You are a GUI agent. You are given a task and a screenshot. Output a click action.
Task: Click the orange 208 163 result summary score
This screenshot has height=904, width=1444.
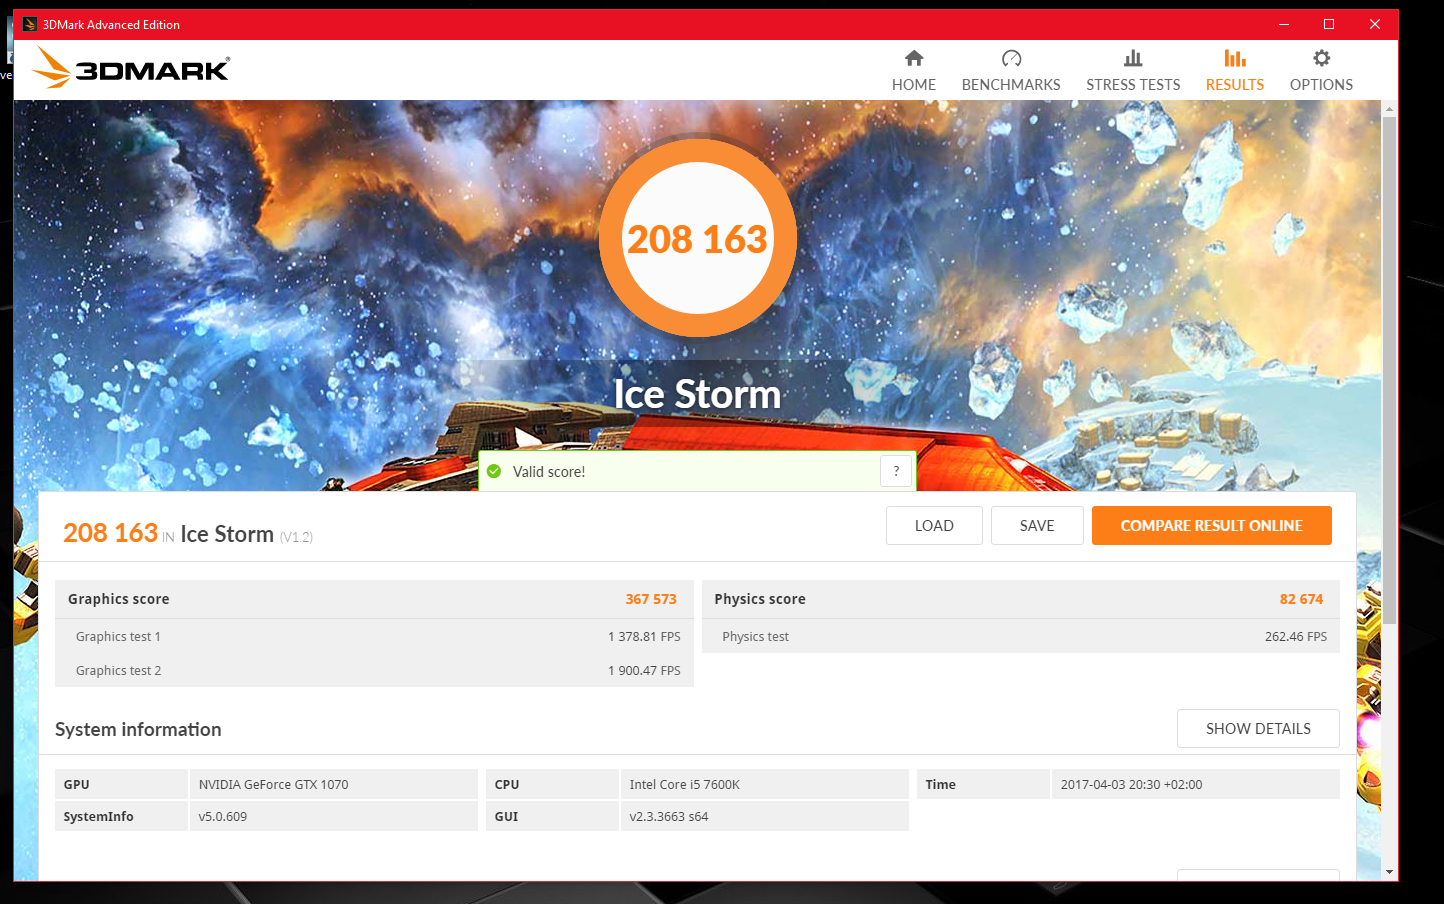[x=110, y=532]
